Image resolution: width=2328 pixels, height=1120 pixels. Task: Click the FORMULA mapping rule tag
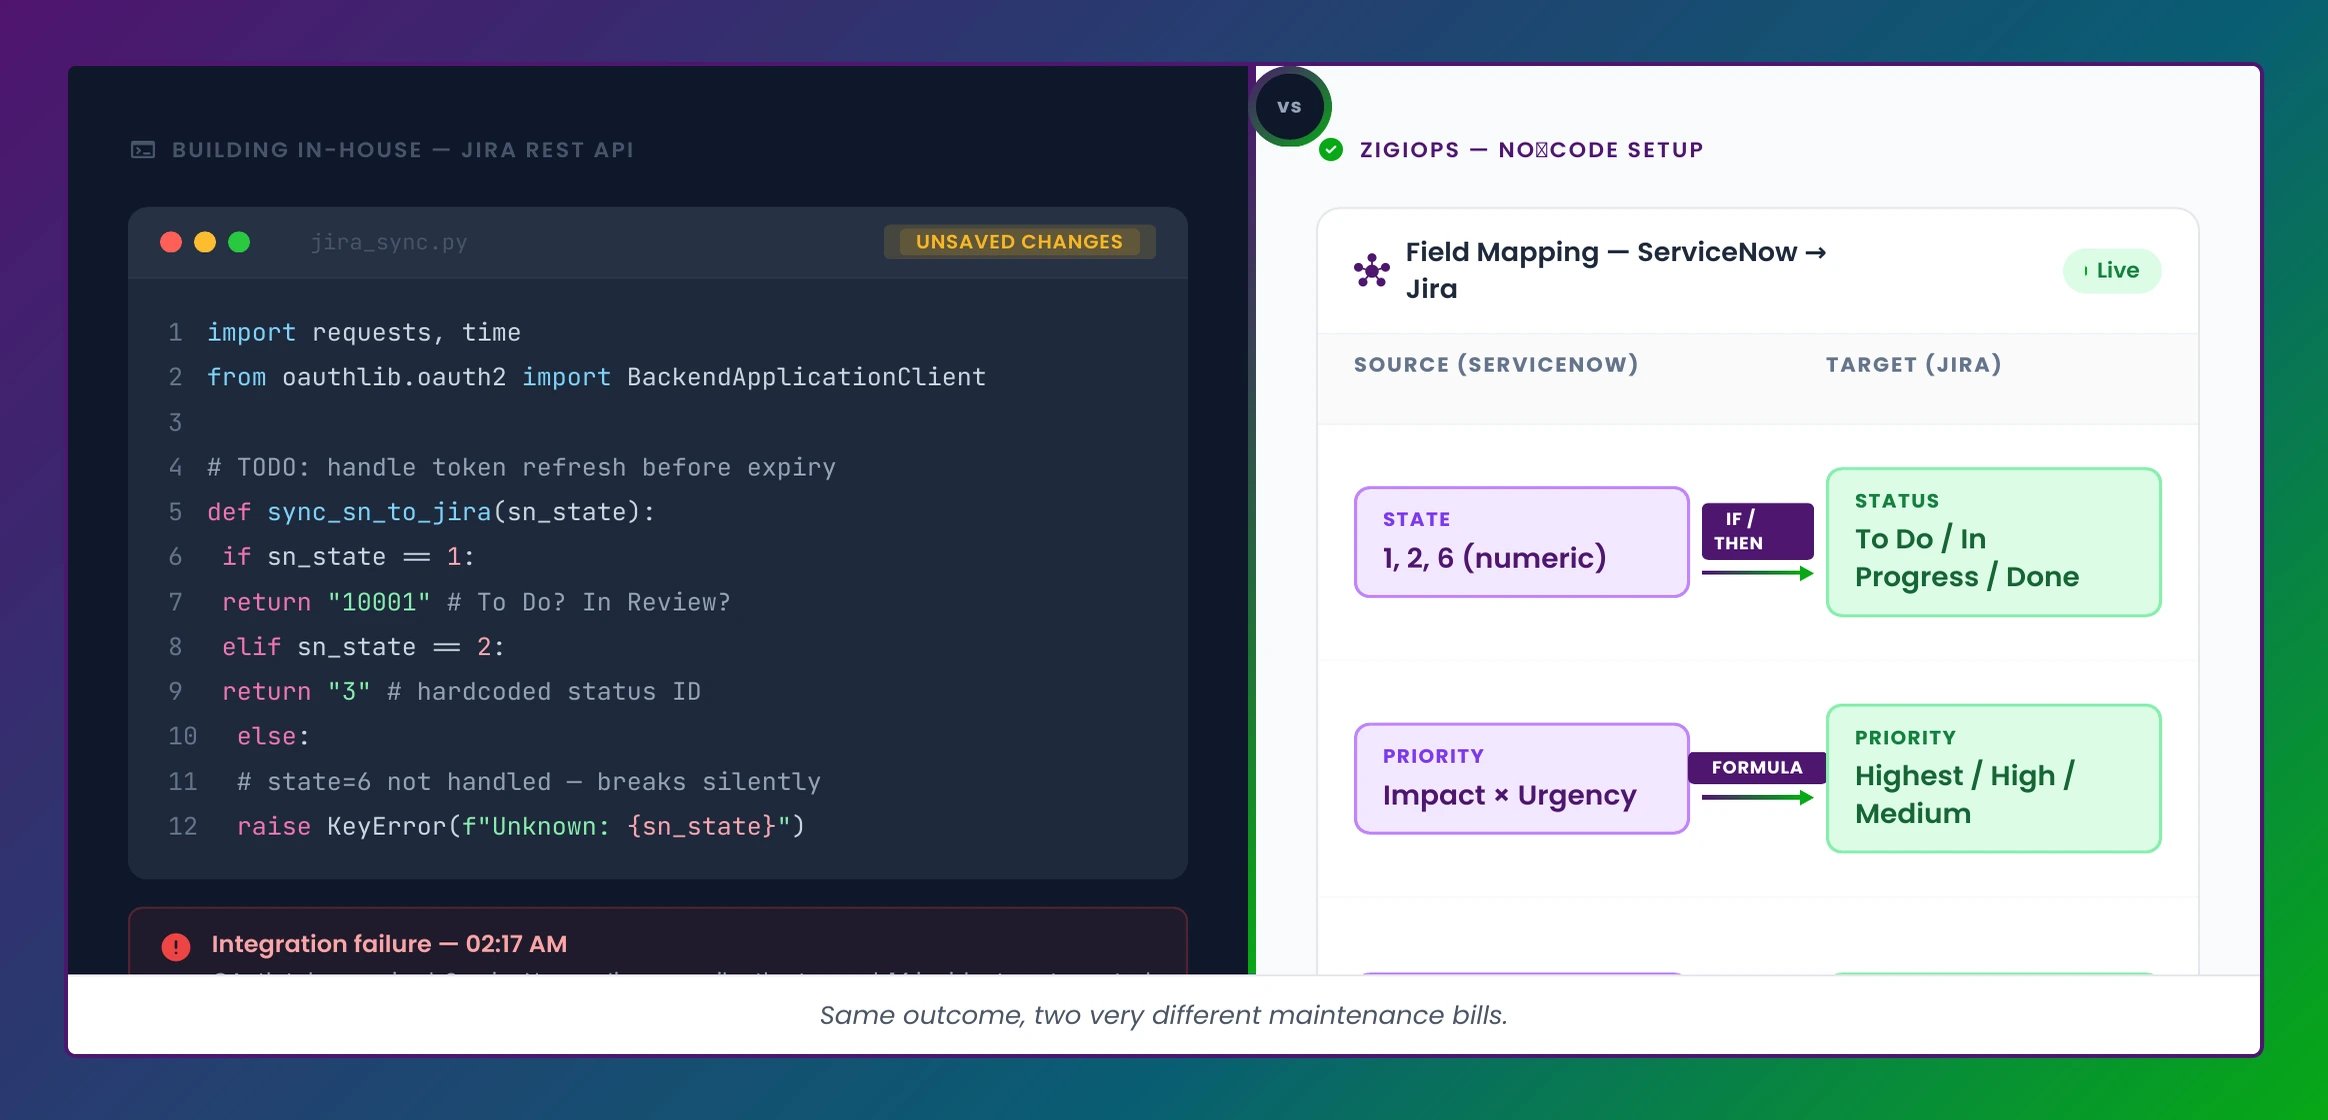pos(1757,767)
